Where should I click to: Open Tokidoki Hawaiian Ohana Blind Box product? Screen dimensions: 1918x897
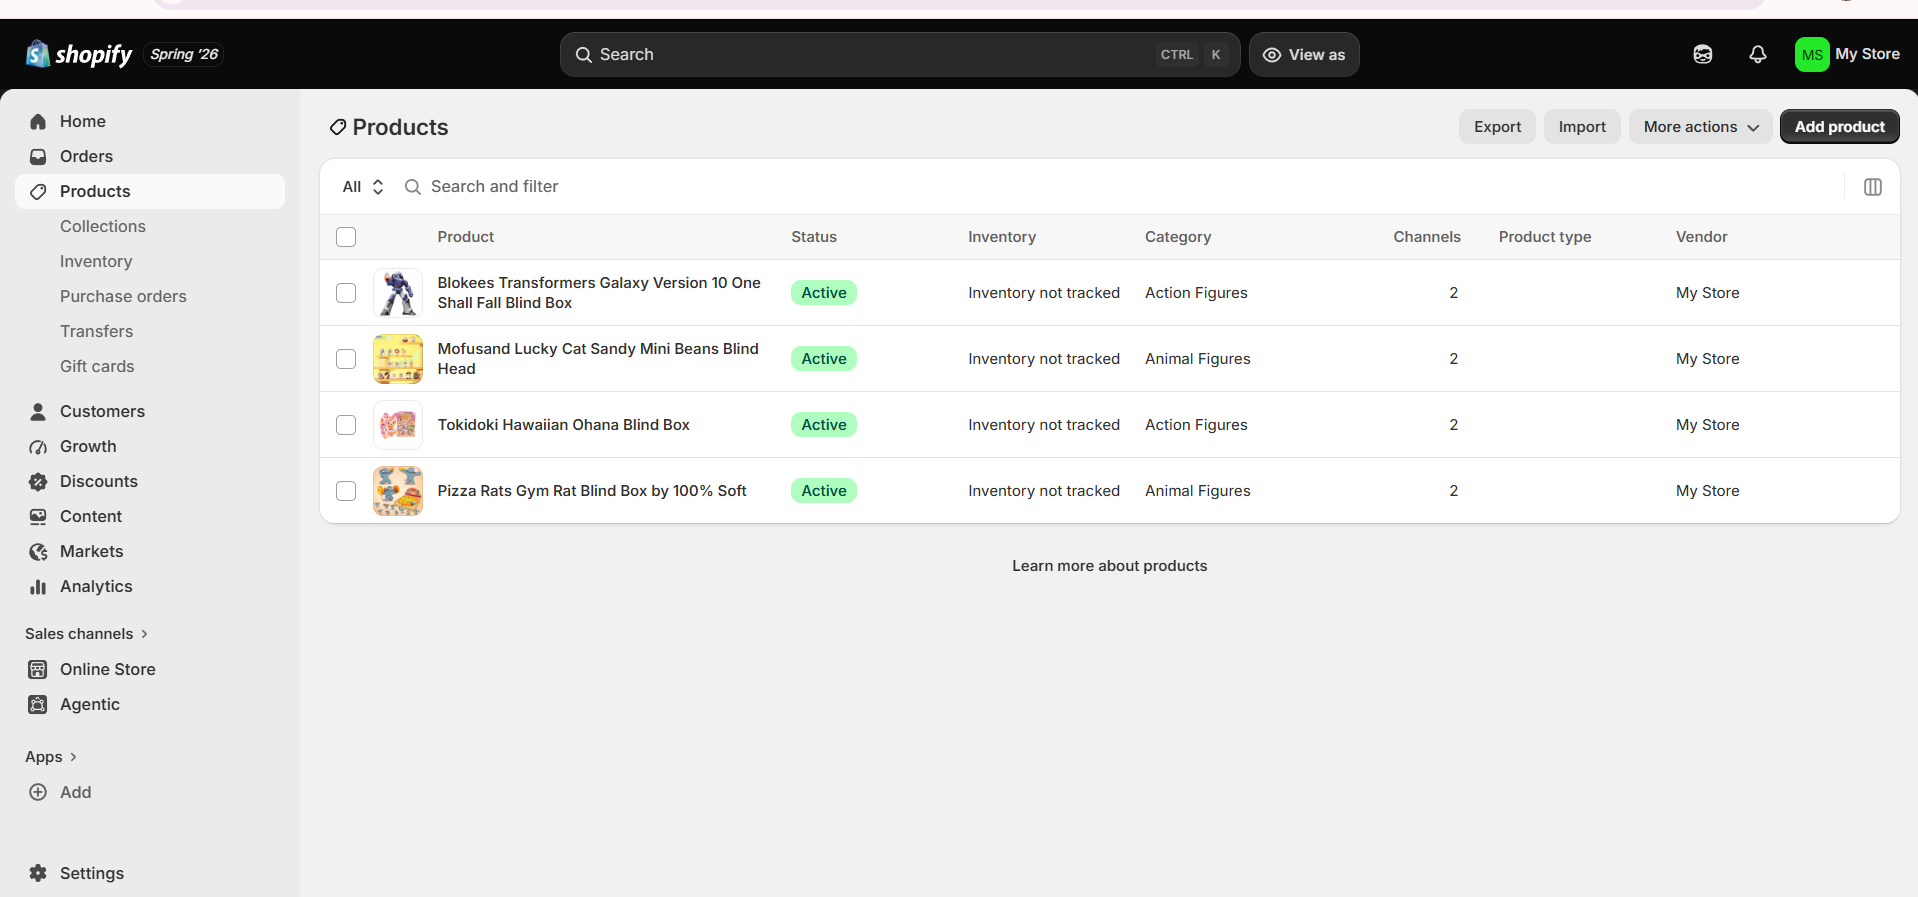[x=563, y=425]
